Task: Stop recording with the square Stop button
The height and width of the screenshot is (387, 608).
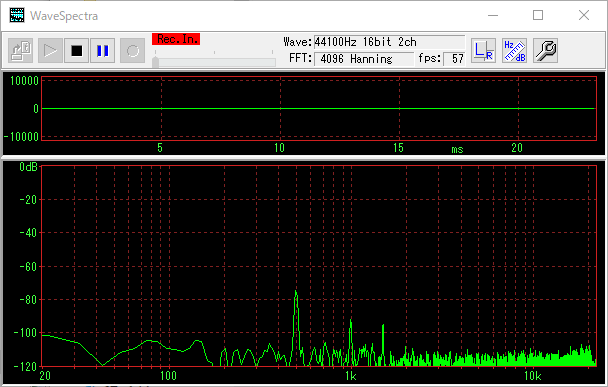Action: pos(76,50)
